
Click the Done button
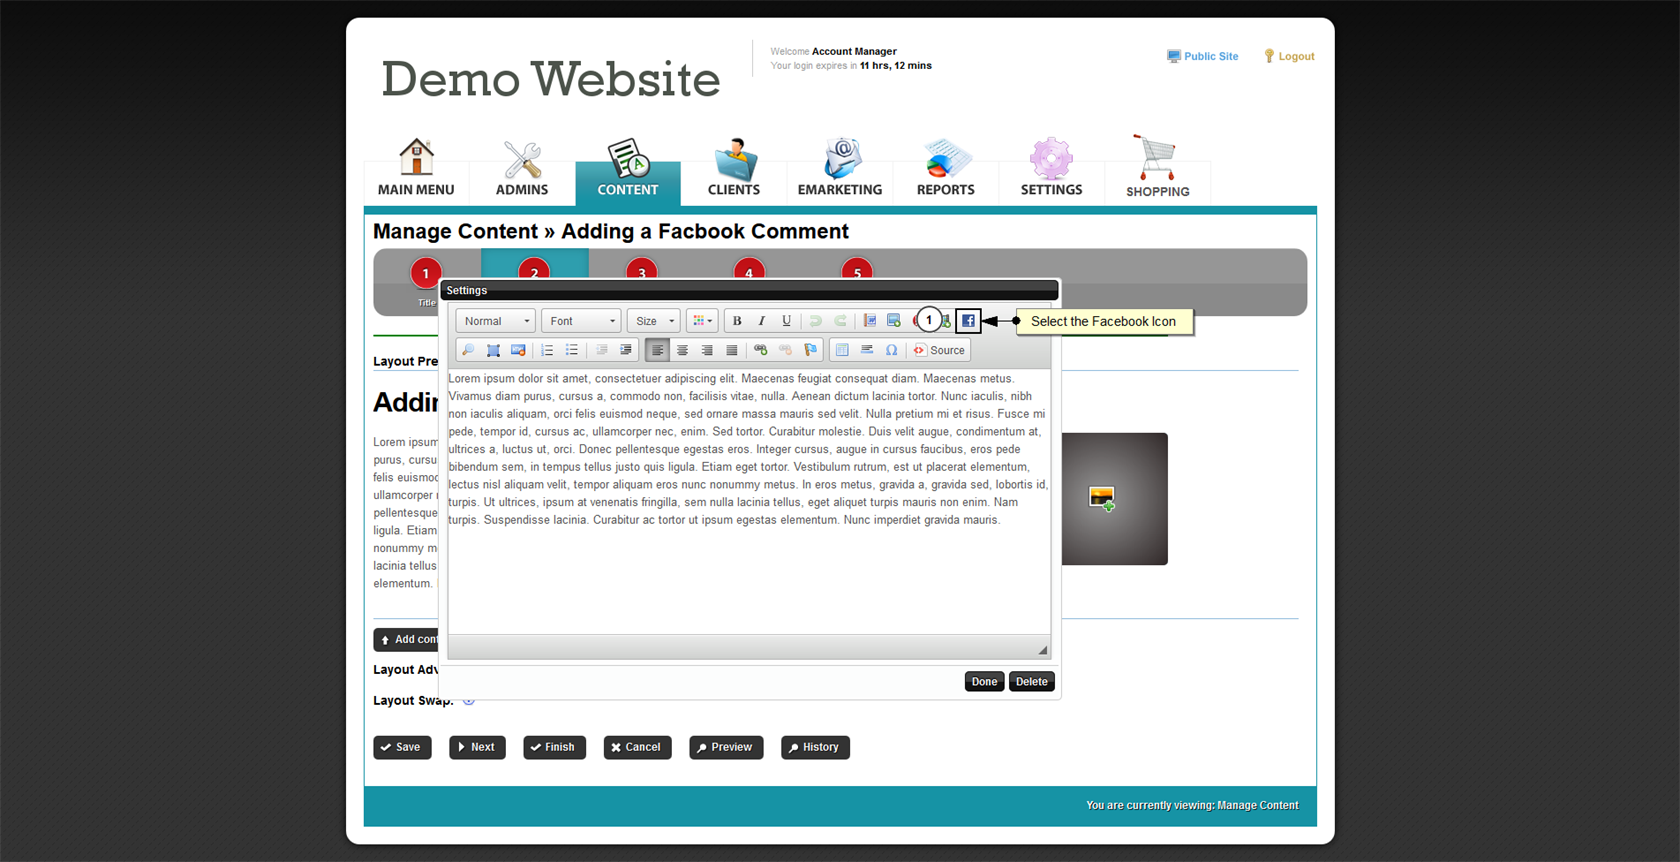tap(984, 682)
